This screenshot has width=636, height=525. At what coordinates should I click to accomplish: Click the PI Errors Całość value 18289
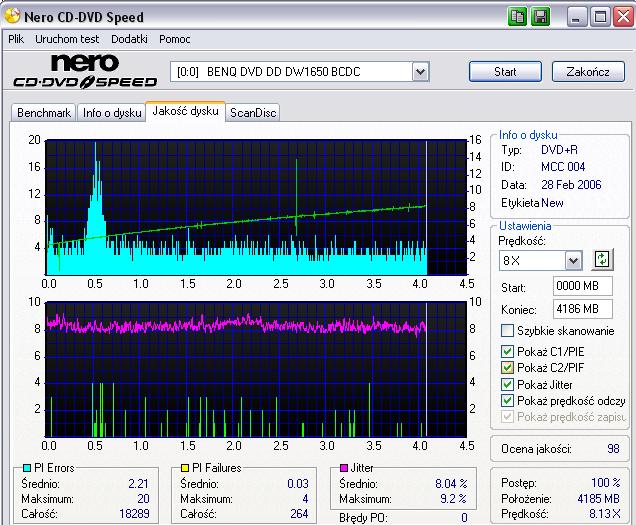point(134,514)
